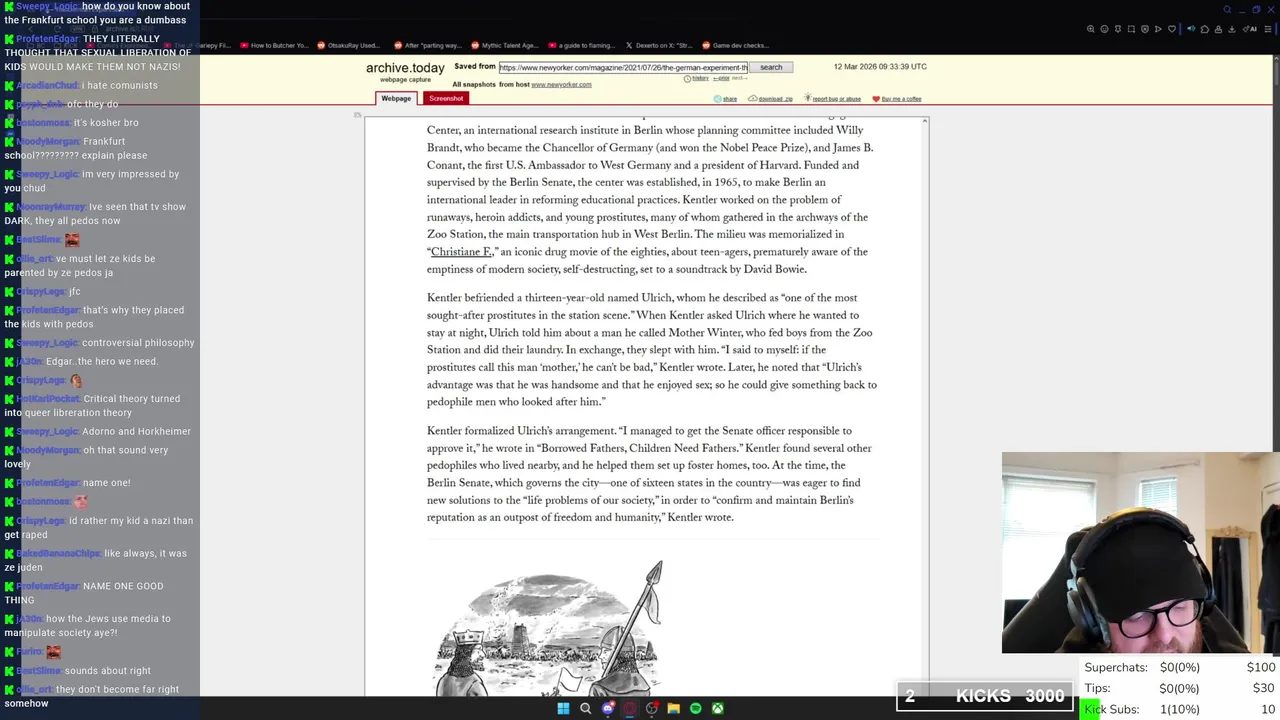Click chat message 'i hate comunists'
Viewport: 1280px width, 720px height.
120,85
